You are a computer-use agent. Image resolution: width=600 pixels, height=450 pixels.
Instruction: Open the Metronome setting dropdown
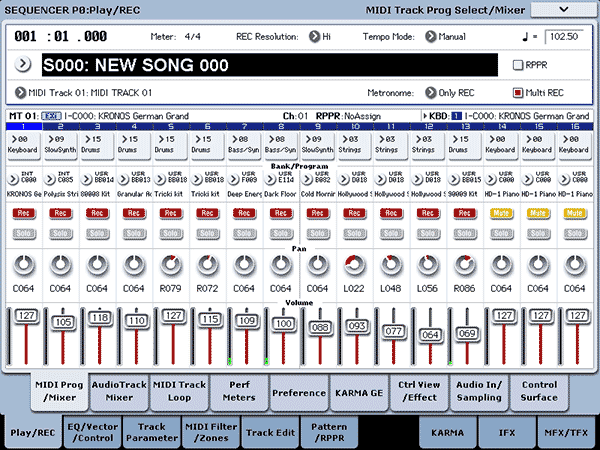click(431, 93)
